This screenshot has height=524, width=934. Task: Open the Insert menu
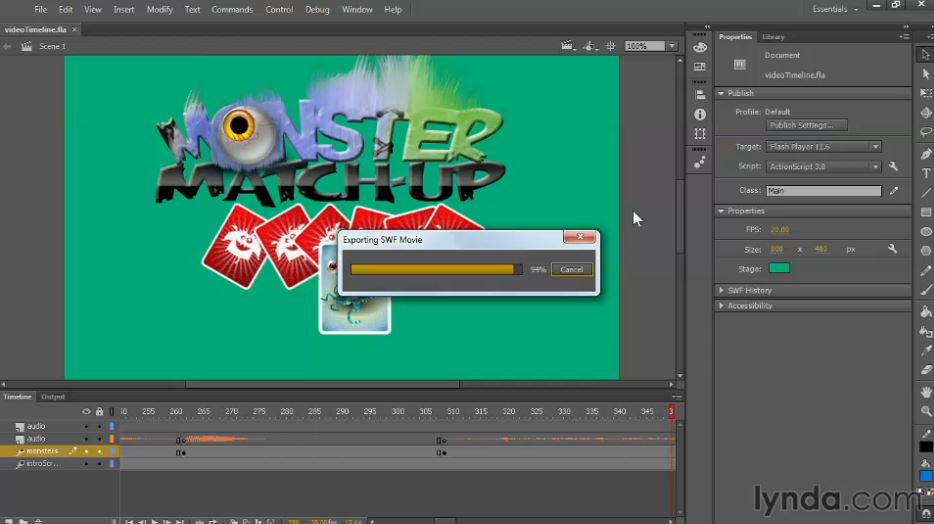point(124,10)
